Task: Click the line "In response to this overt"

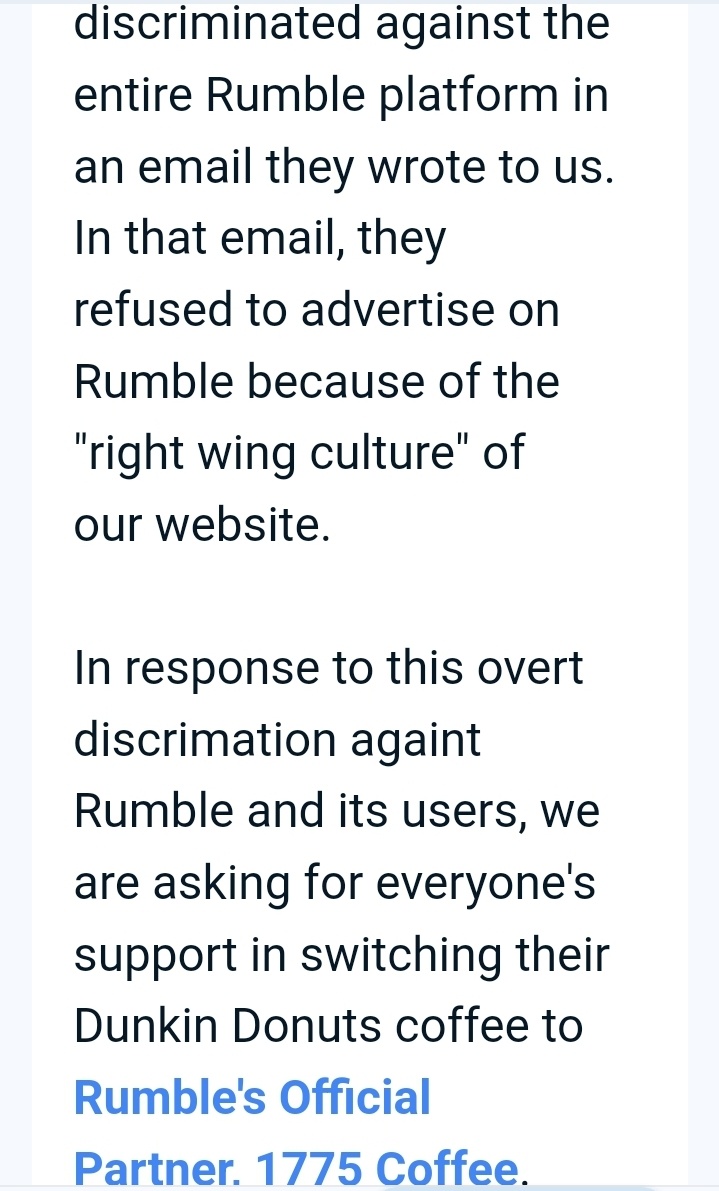Action: (x=328, y=670)
